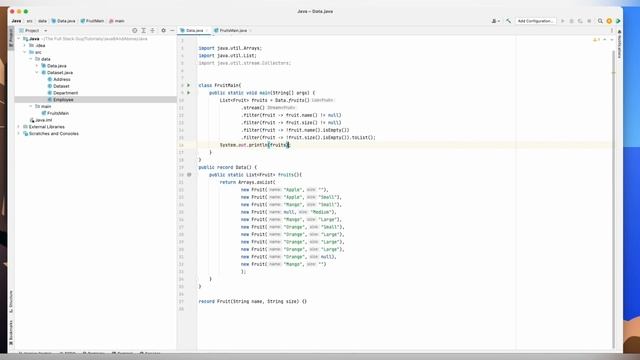
Task: Click the Build project hammer icon
Action: tap(508, 21)
